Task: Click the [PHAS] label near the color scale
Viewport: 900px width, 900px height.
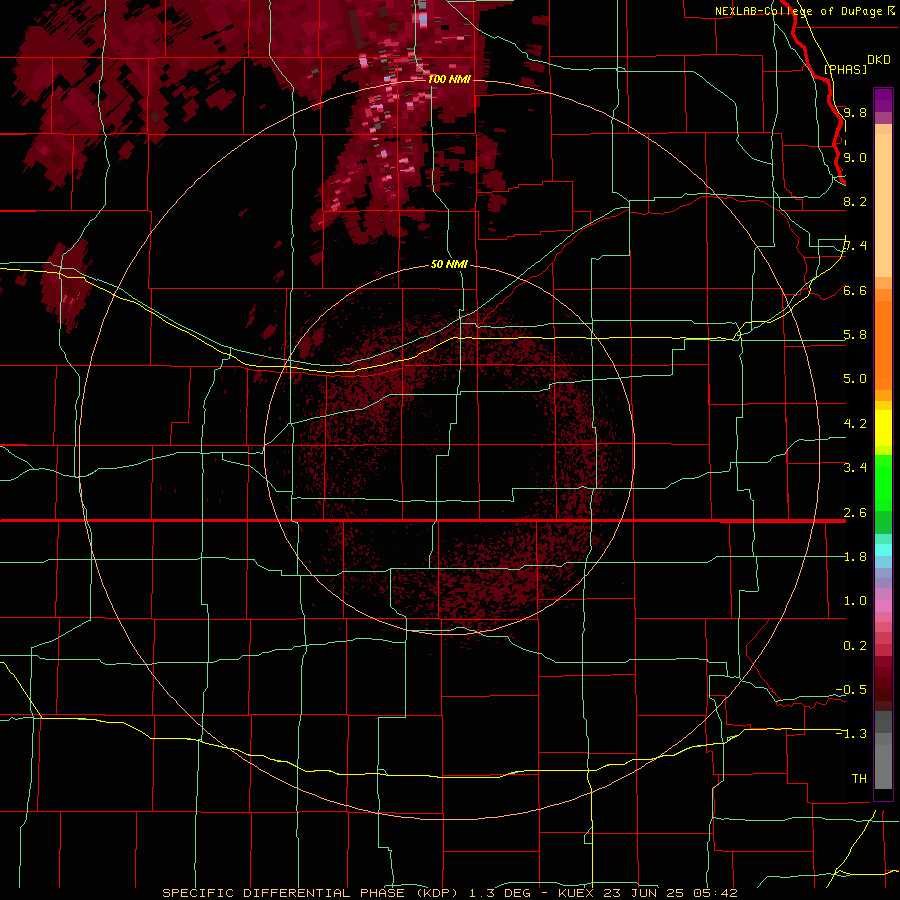Action: pos(845,70)
